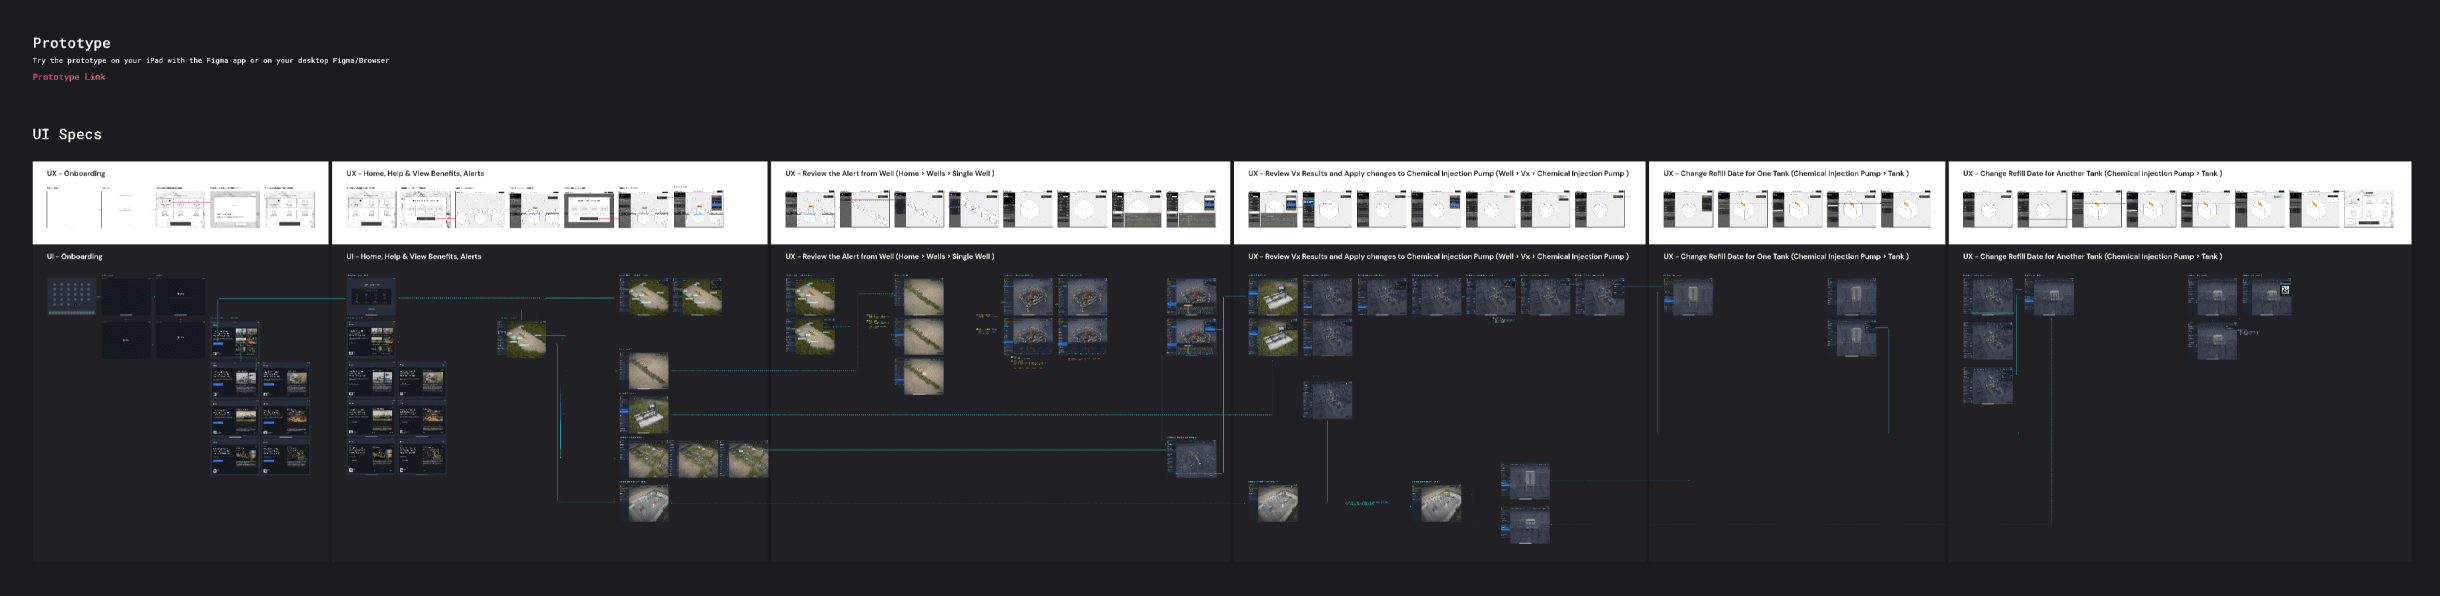
Task: Select first wireframe in One Tank UX row
Action: [1688, 209]
